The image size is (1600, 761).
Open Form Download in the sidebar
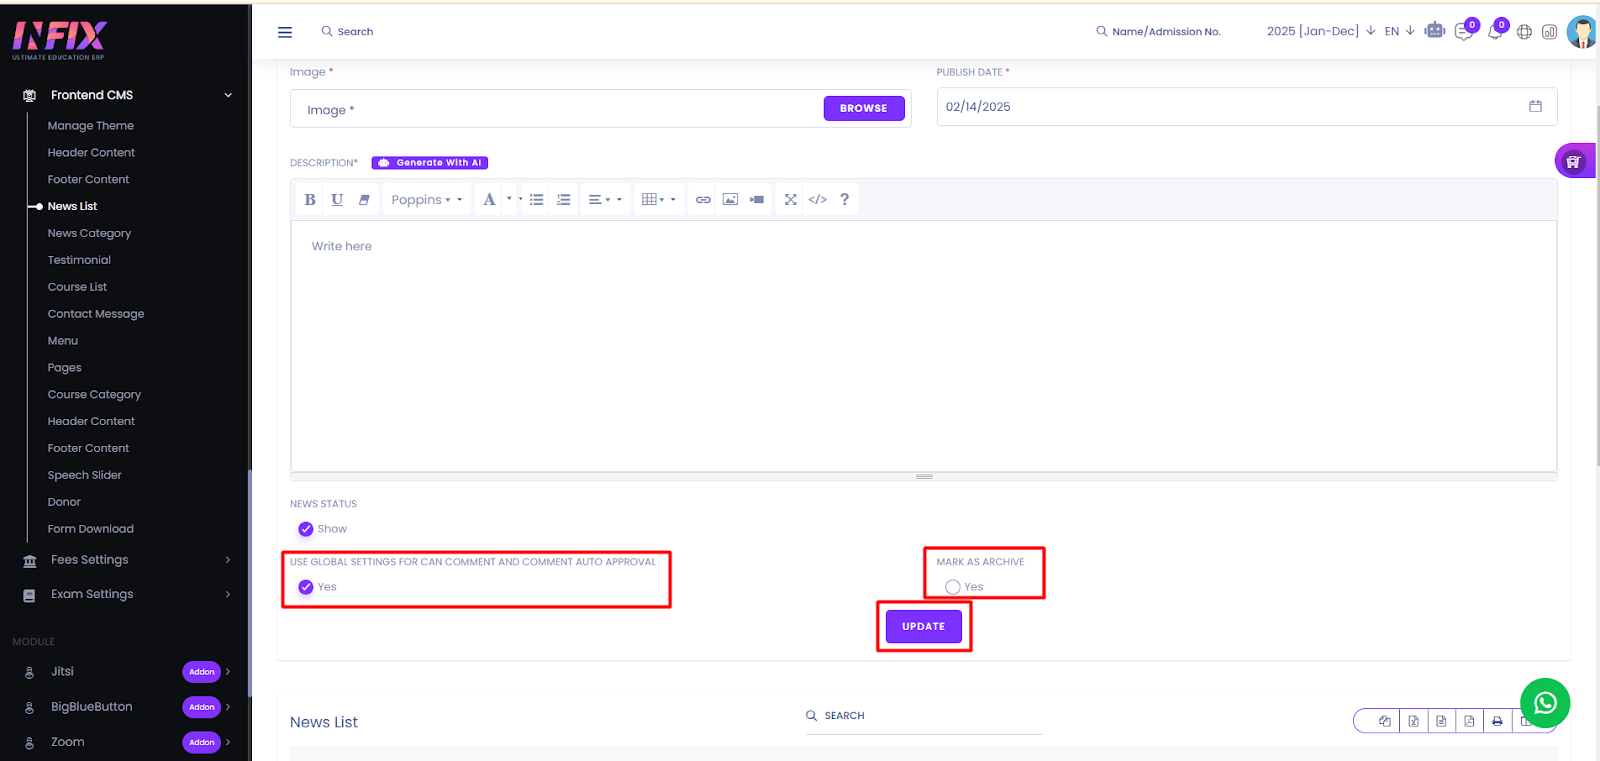click(x=91, y=529)
